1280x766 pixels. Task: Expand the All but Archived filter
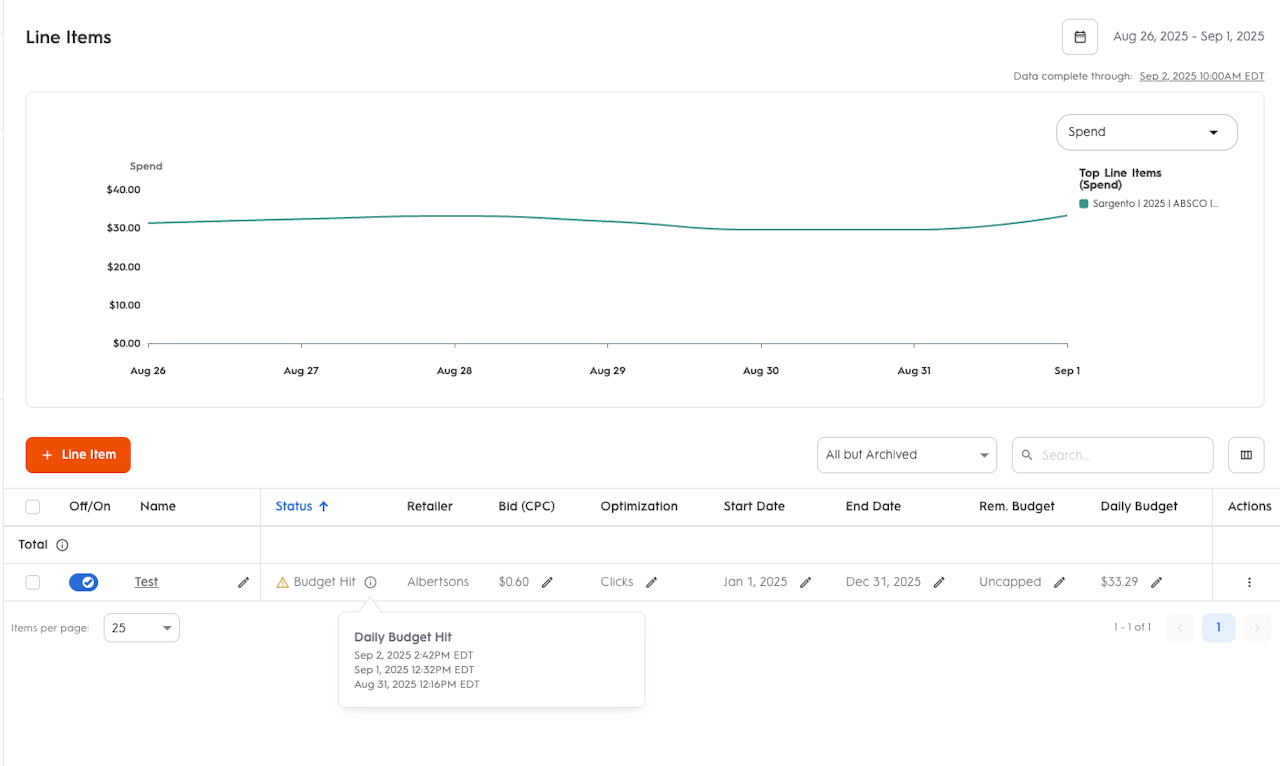click(906, 455)
